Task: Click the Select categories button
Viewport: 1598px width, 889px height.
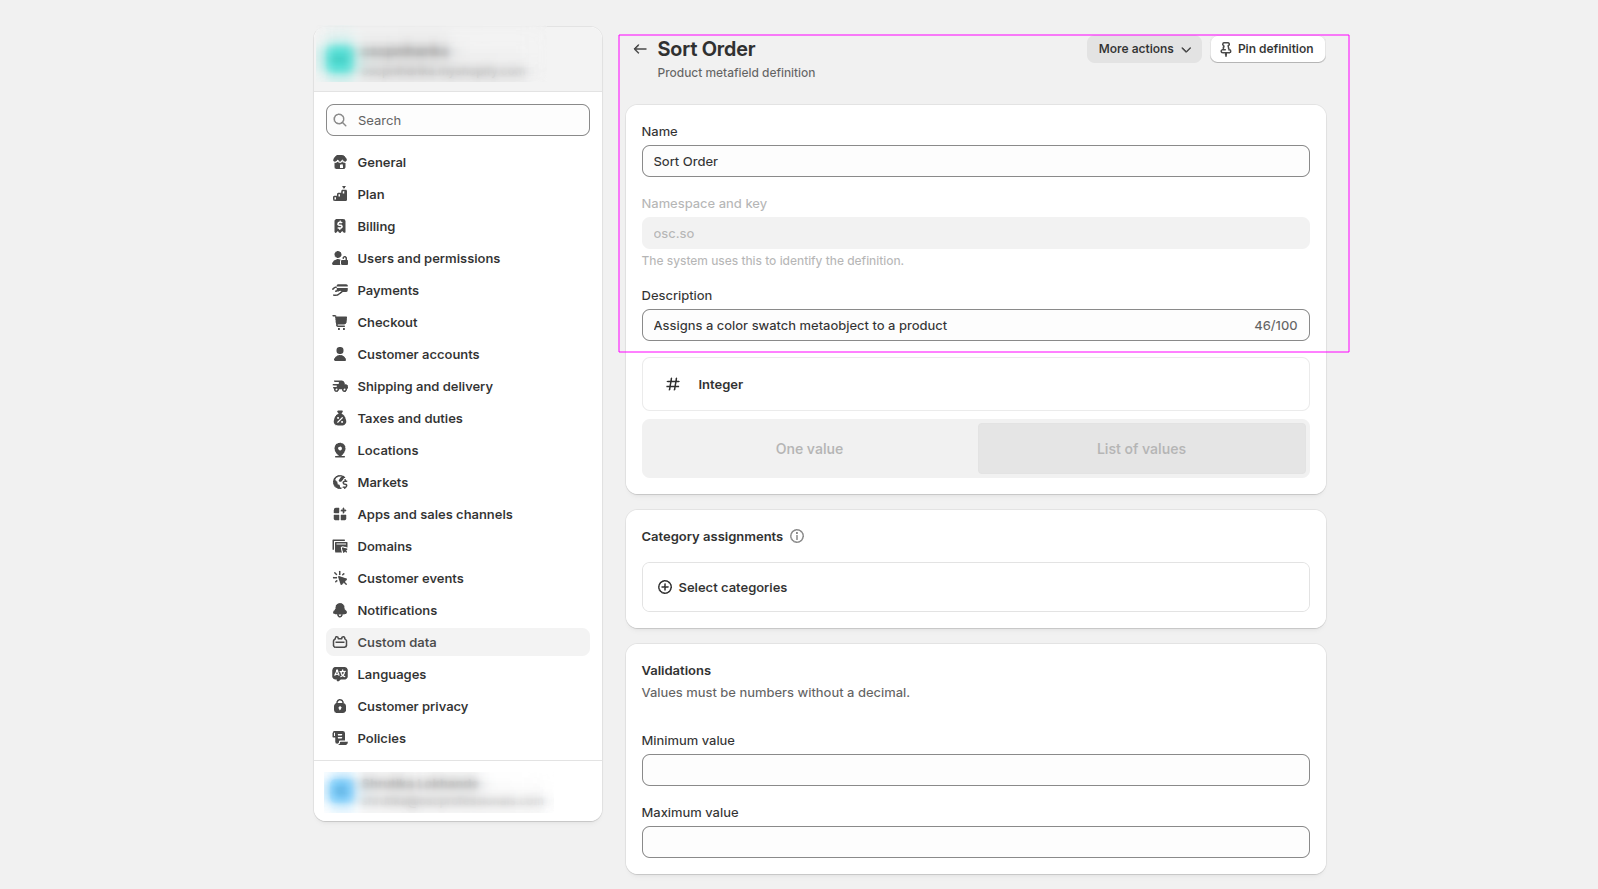Action: (x=732, y=587)
